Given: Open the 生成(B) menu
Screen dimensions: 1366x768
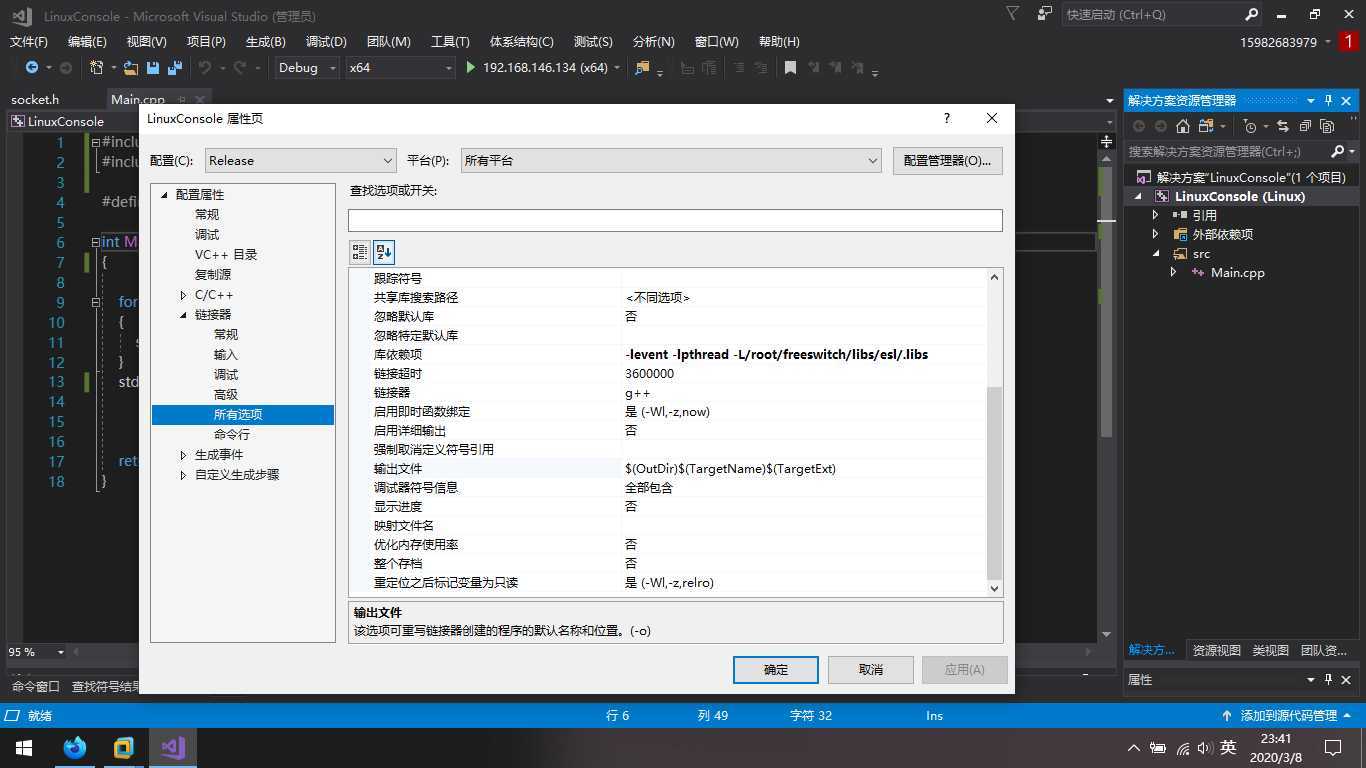Looking at the screenshot, I should 265,41.
